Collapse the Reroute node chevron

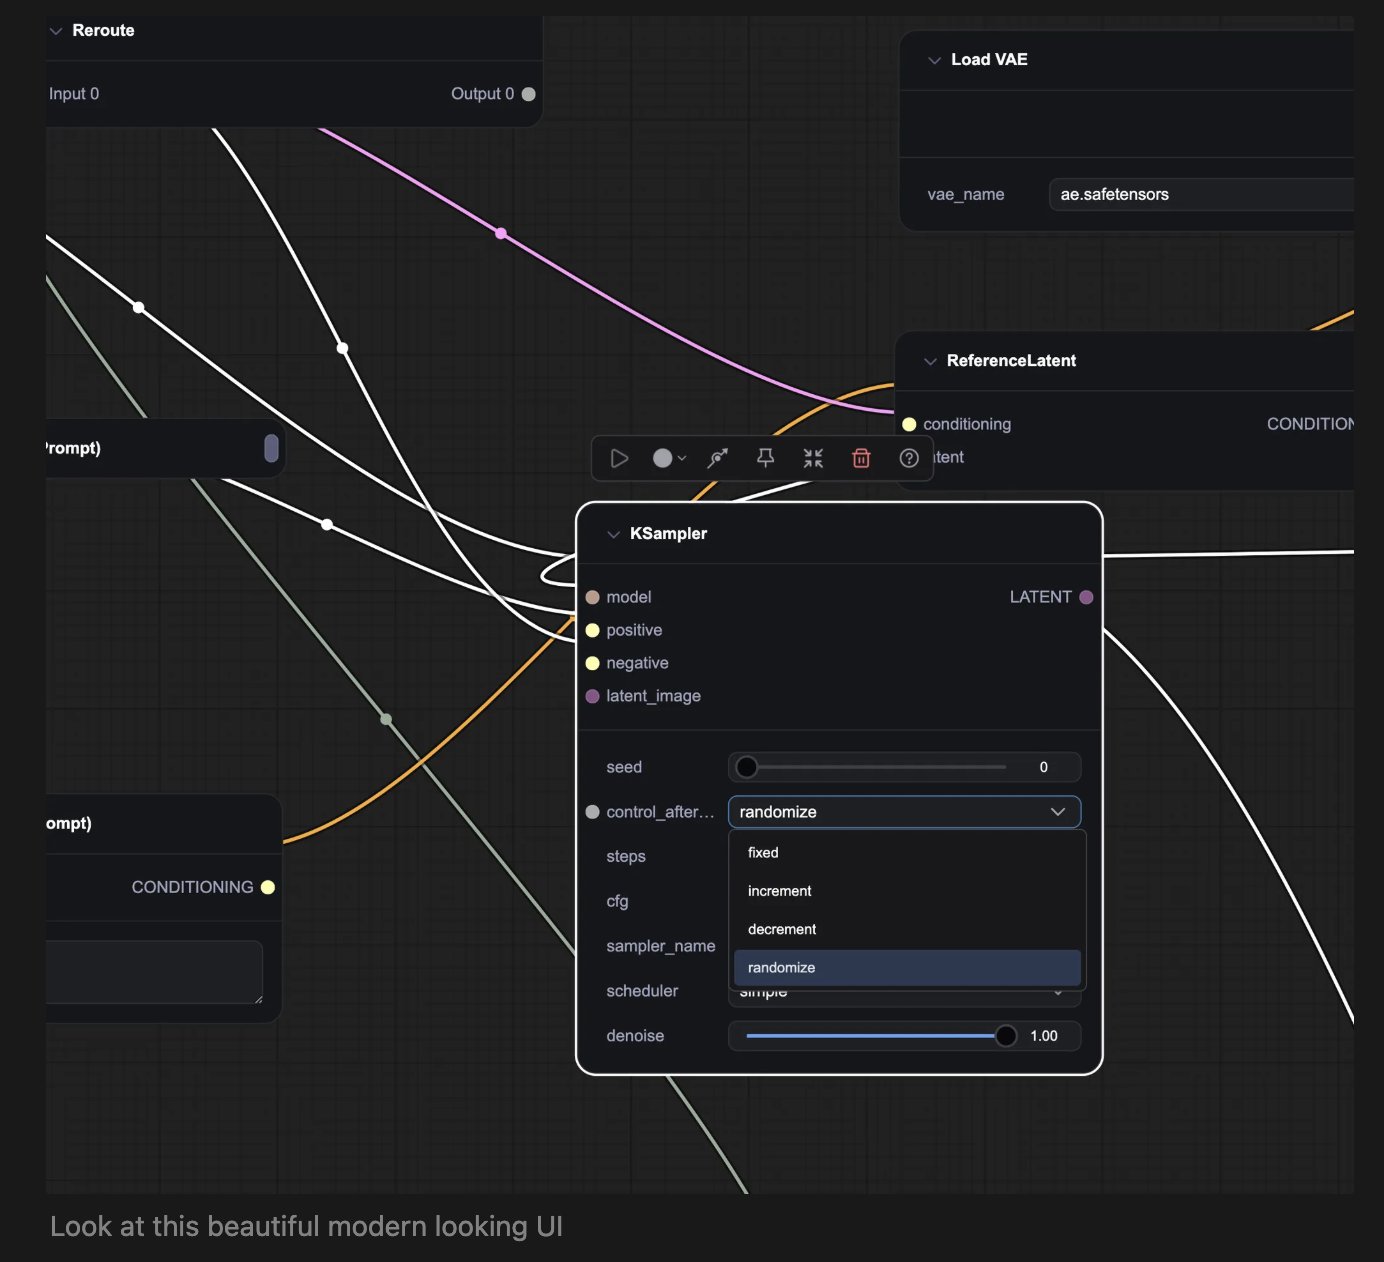coord(56,31)
